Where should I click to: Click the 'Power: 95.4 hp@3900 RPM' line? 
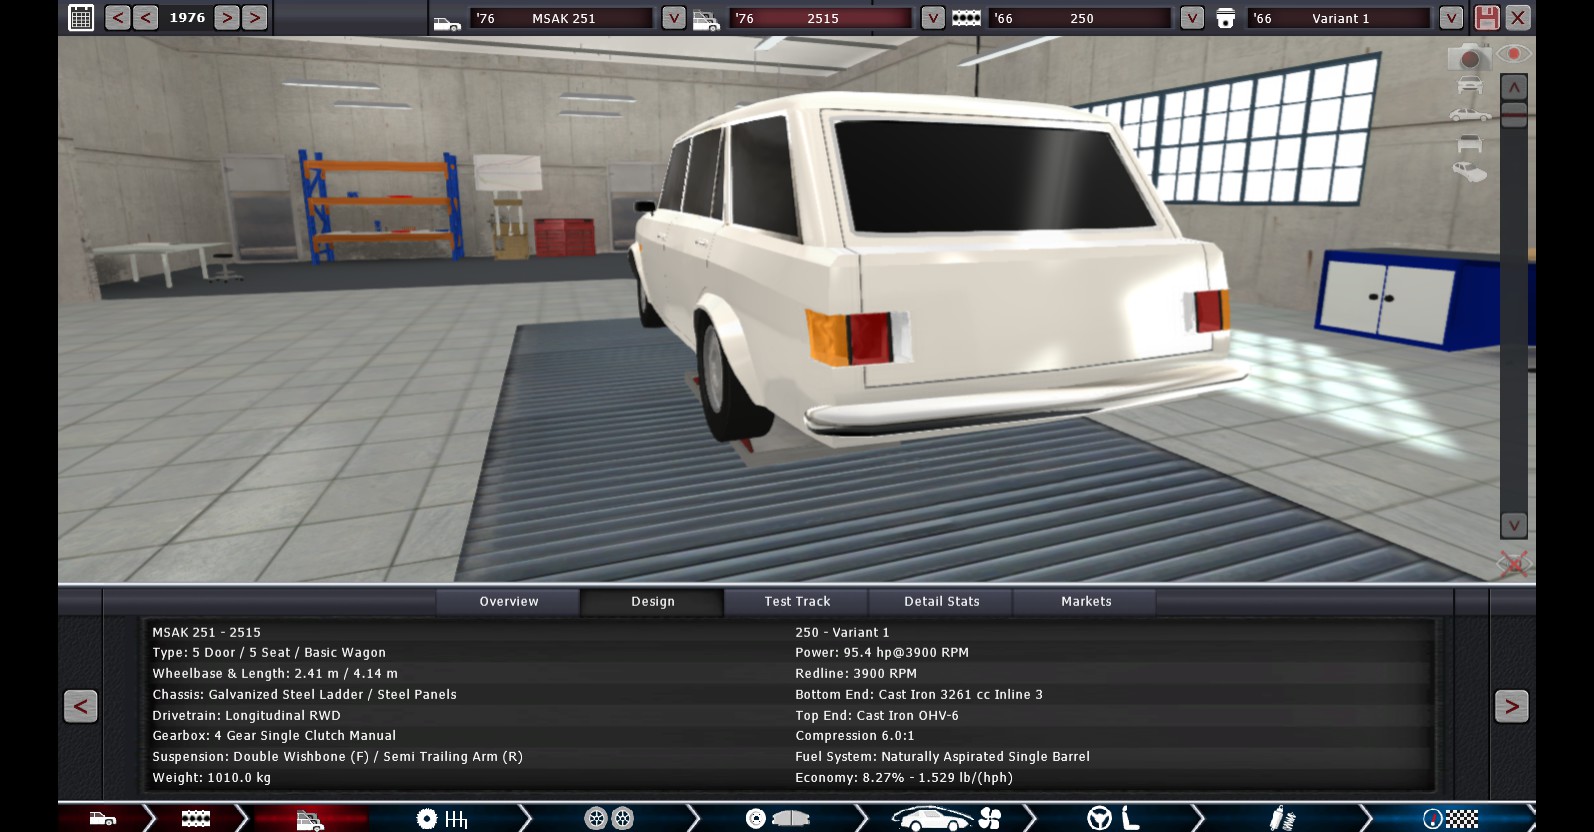[x=882, y=652]
